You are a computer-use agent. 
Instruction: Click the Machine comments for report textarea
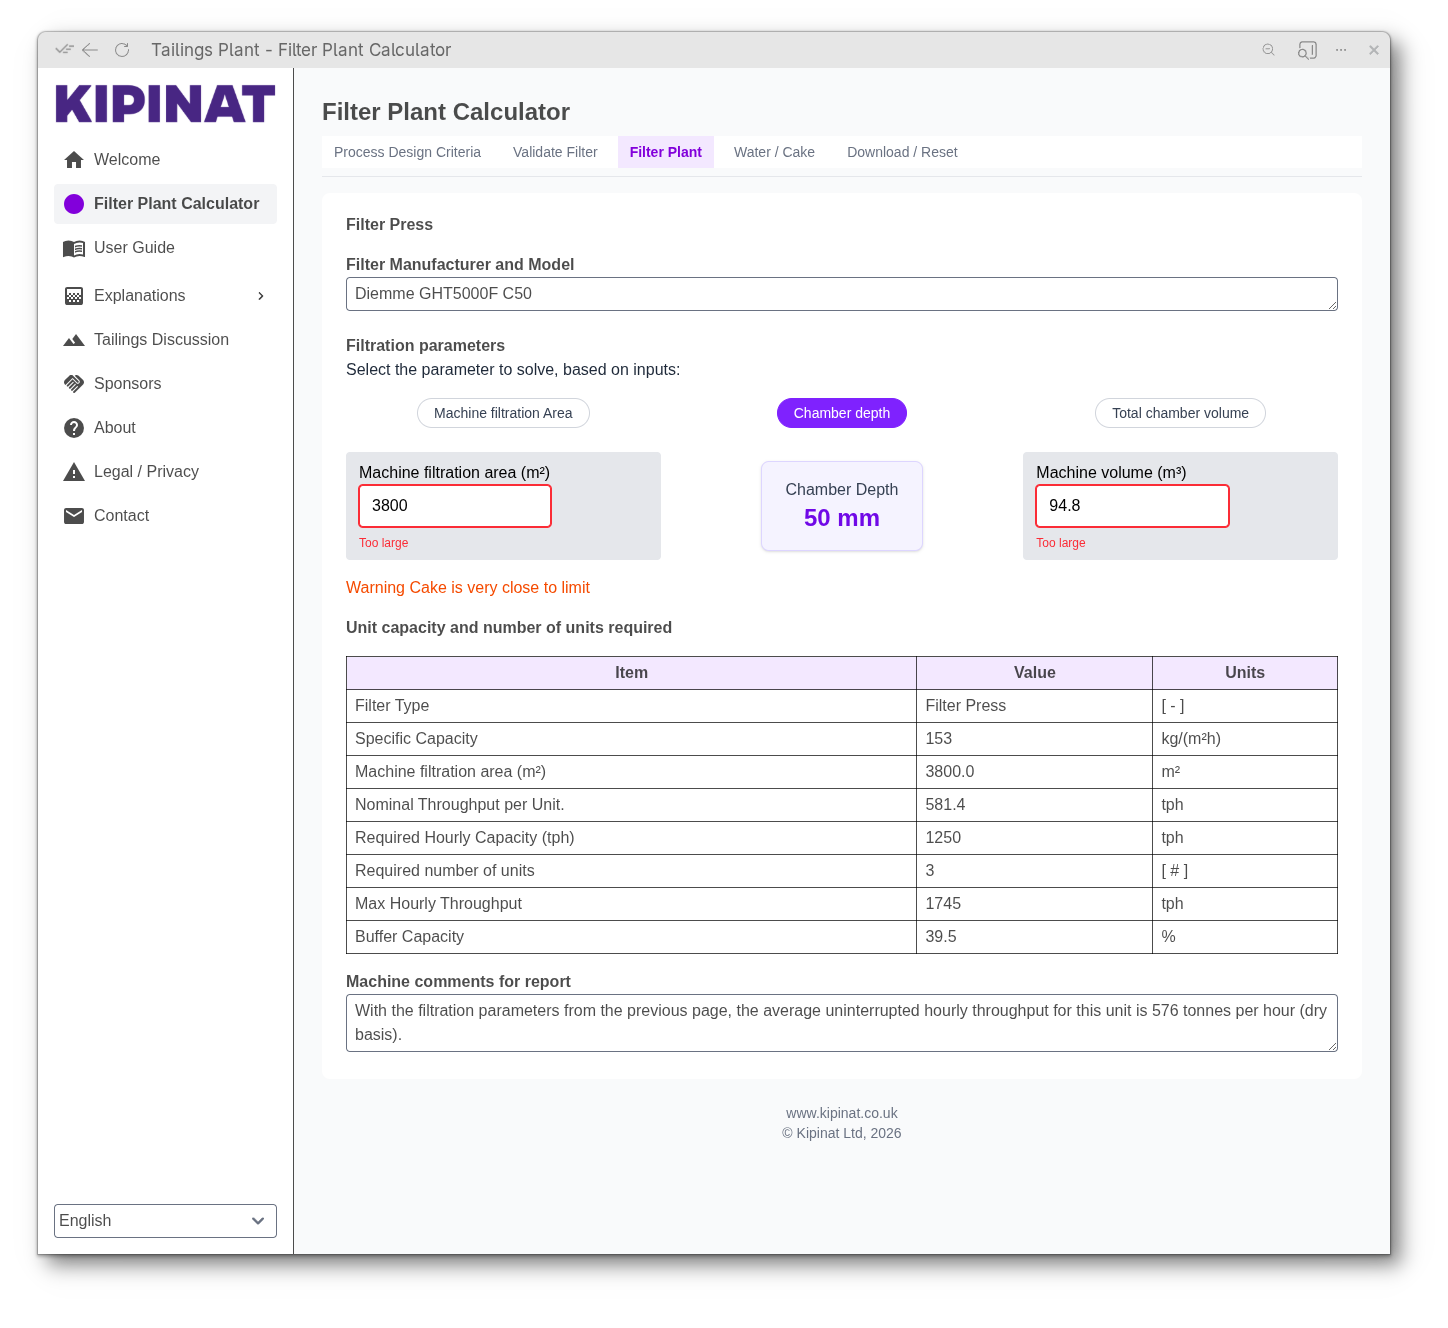[842, 1023]
